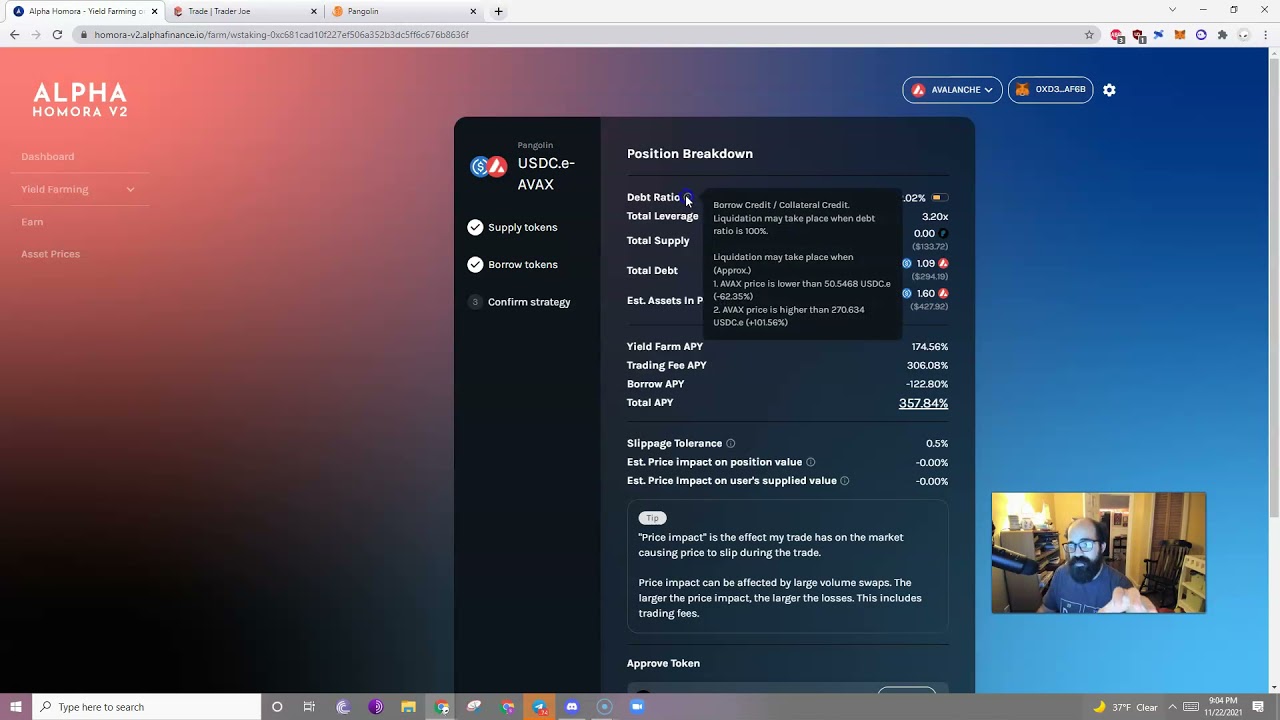Click the Debt Ratio info icon
The image size is (1280, 720).
pos(687,198)
